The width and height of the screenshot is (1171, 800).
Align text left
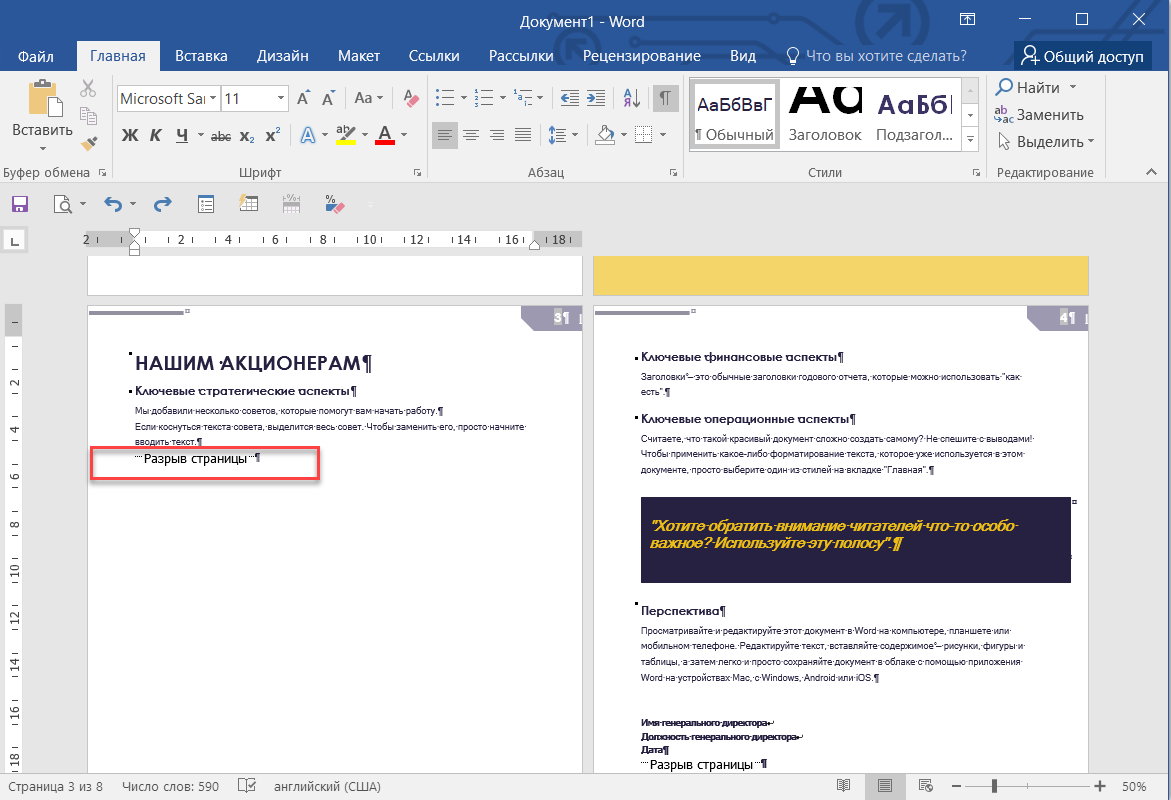[x=444, y=135]
